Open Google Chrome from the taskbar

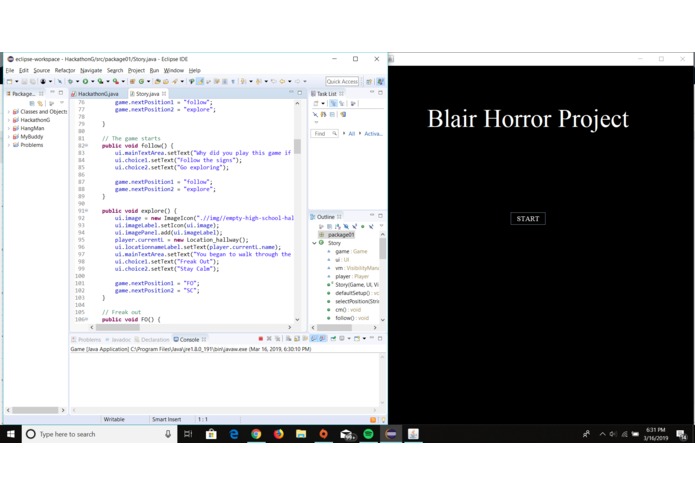click(256, 434)
